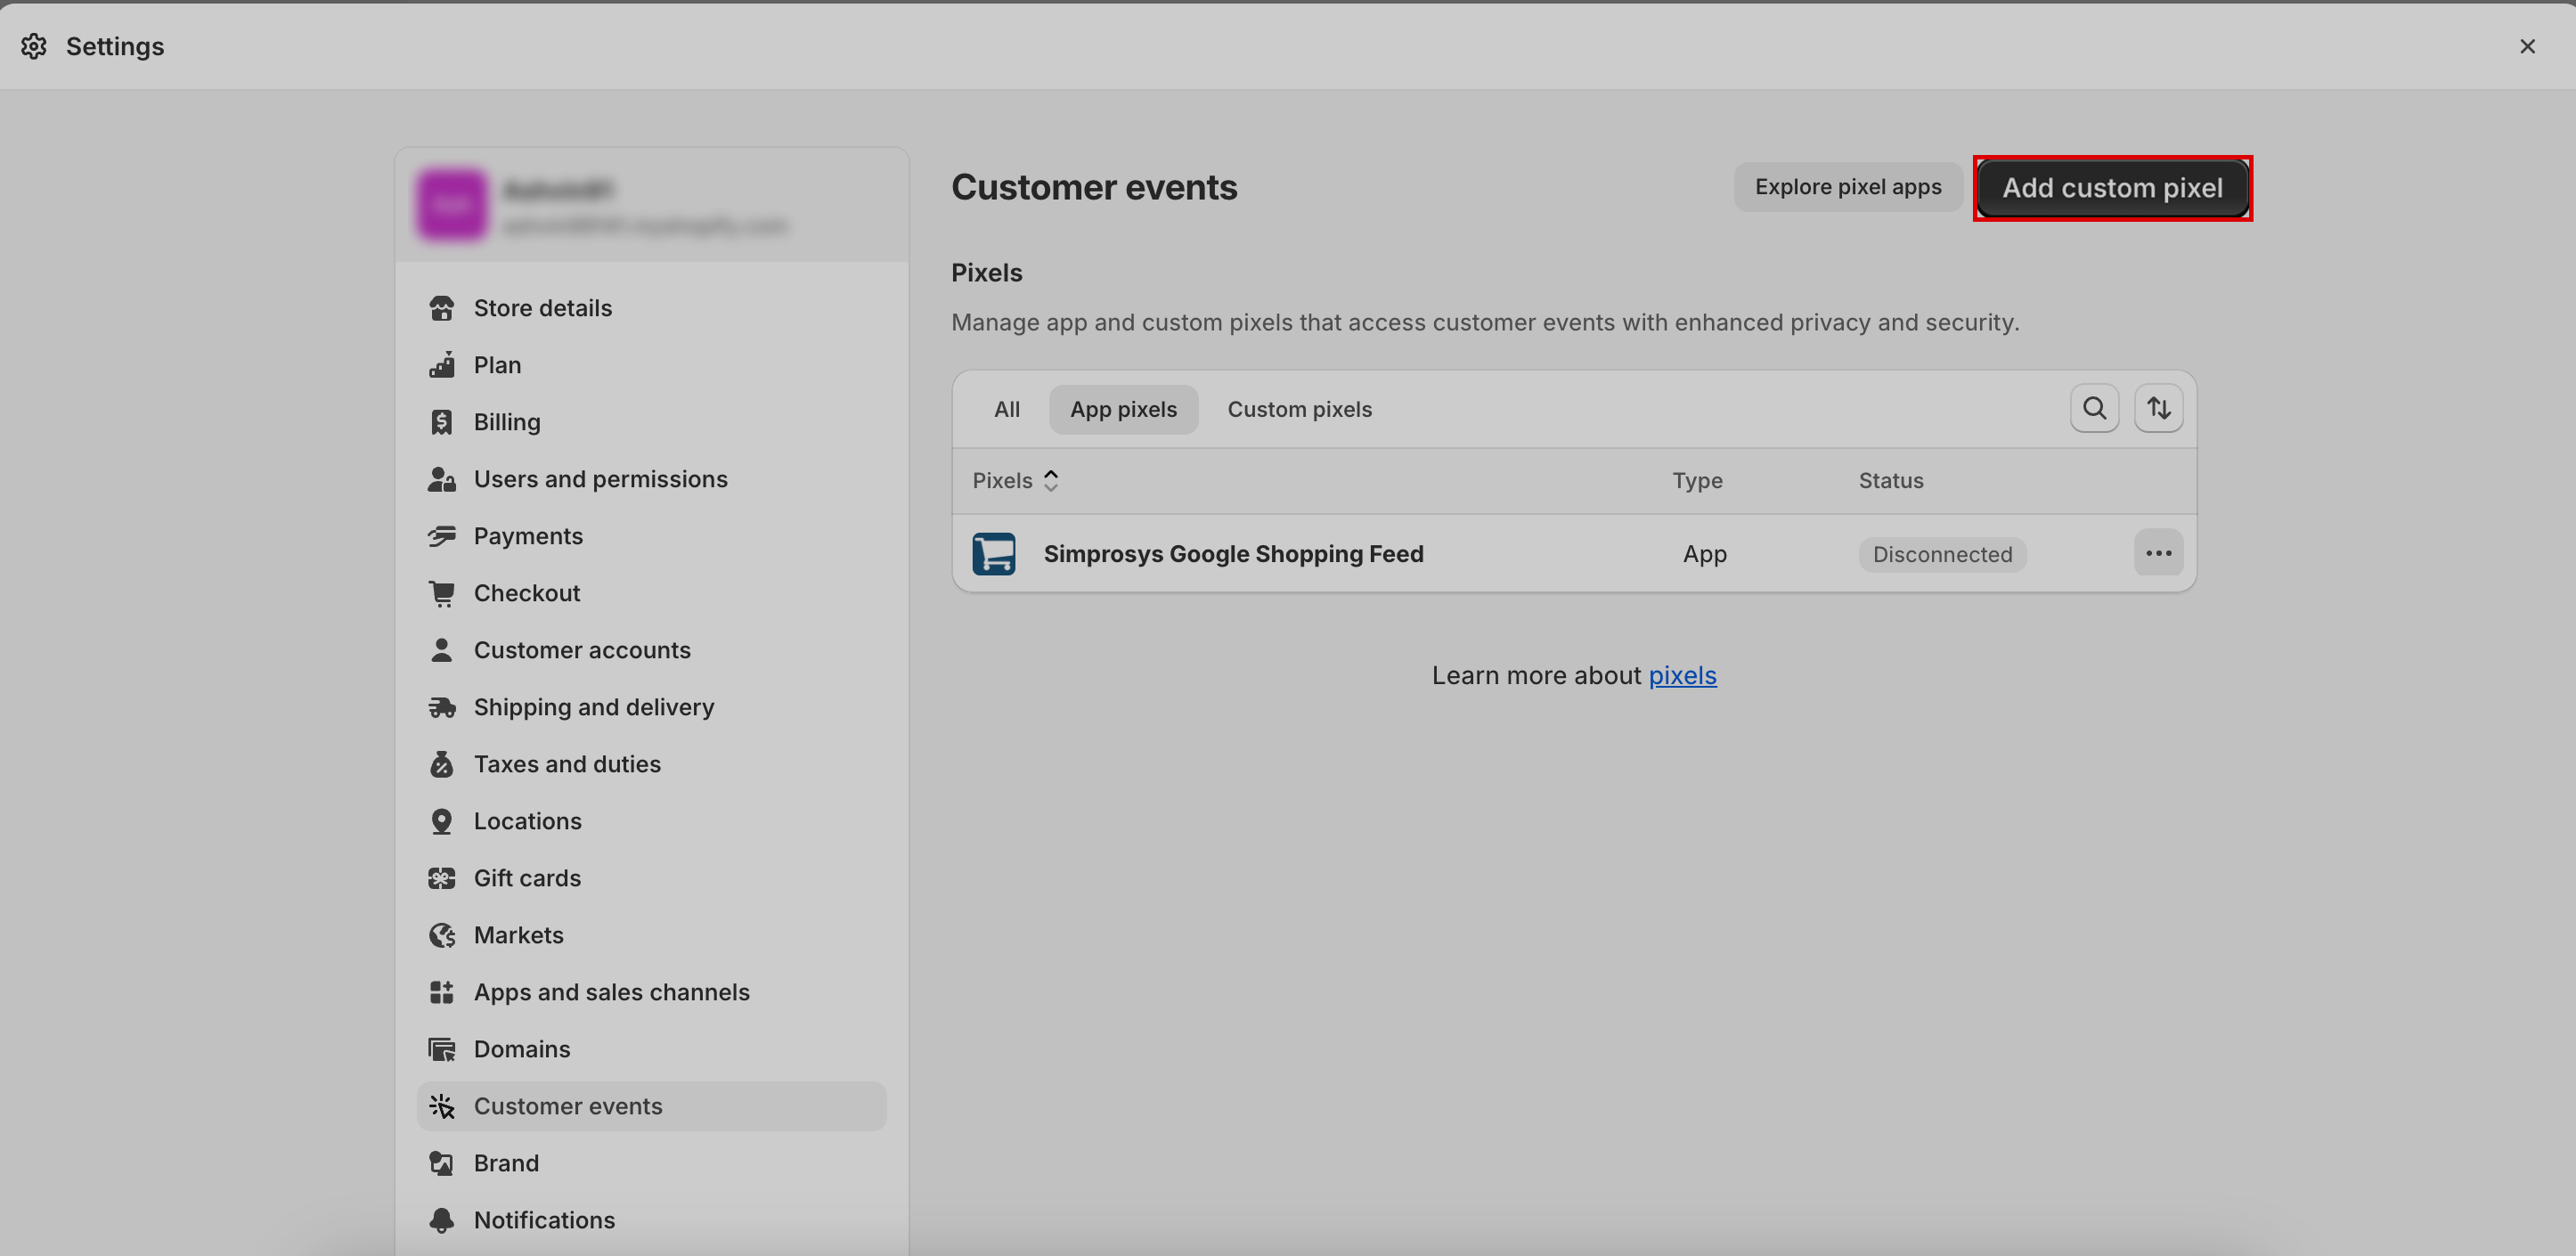Open Users and permissions settings

tap(651, 479)
